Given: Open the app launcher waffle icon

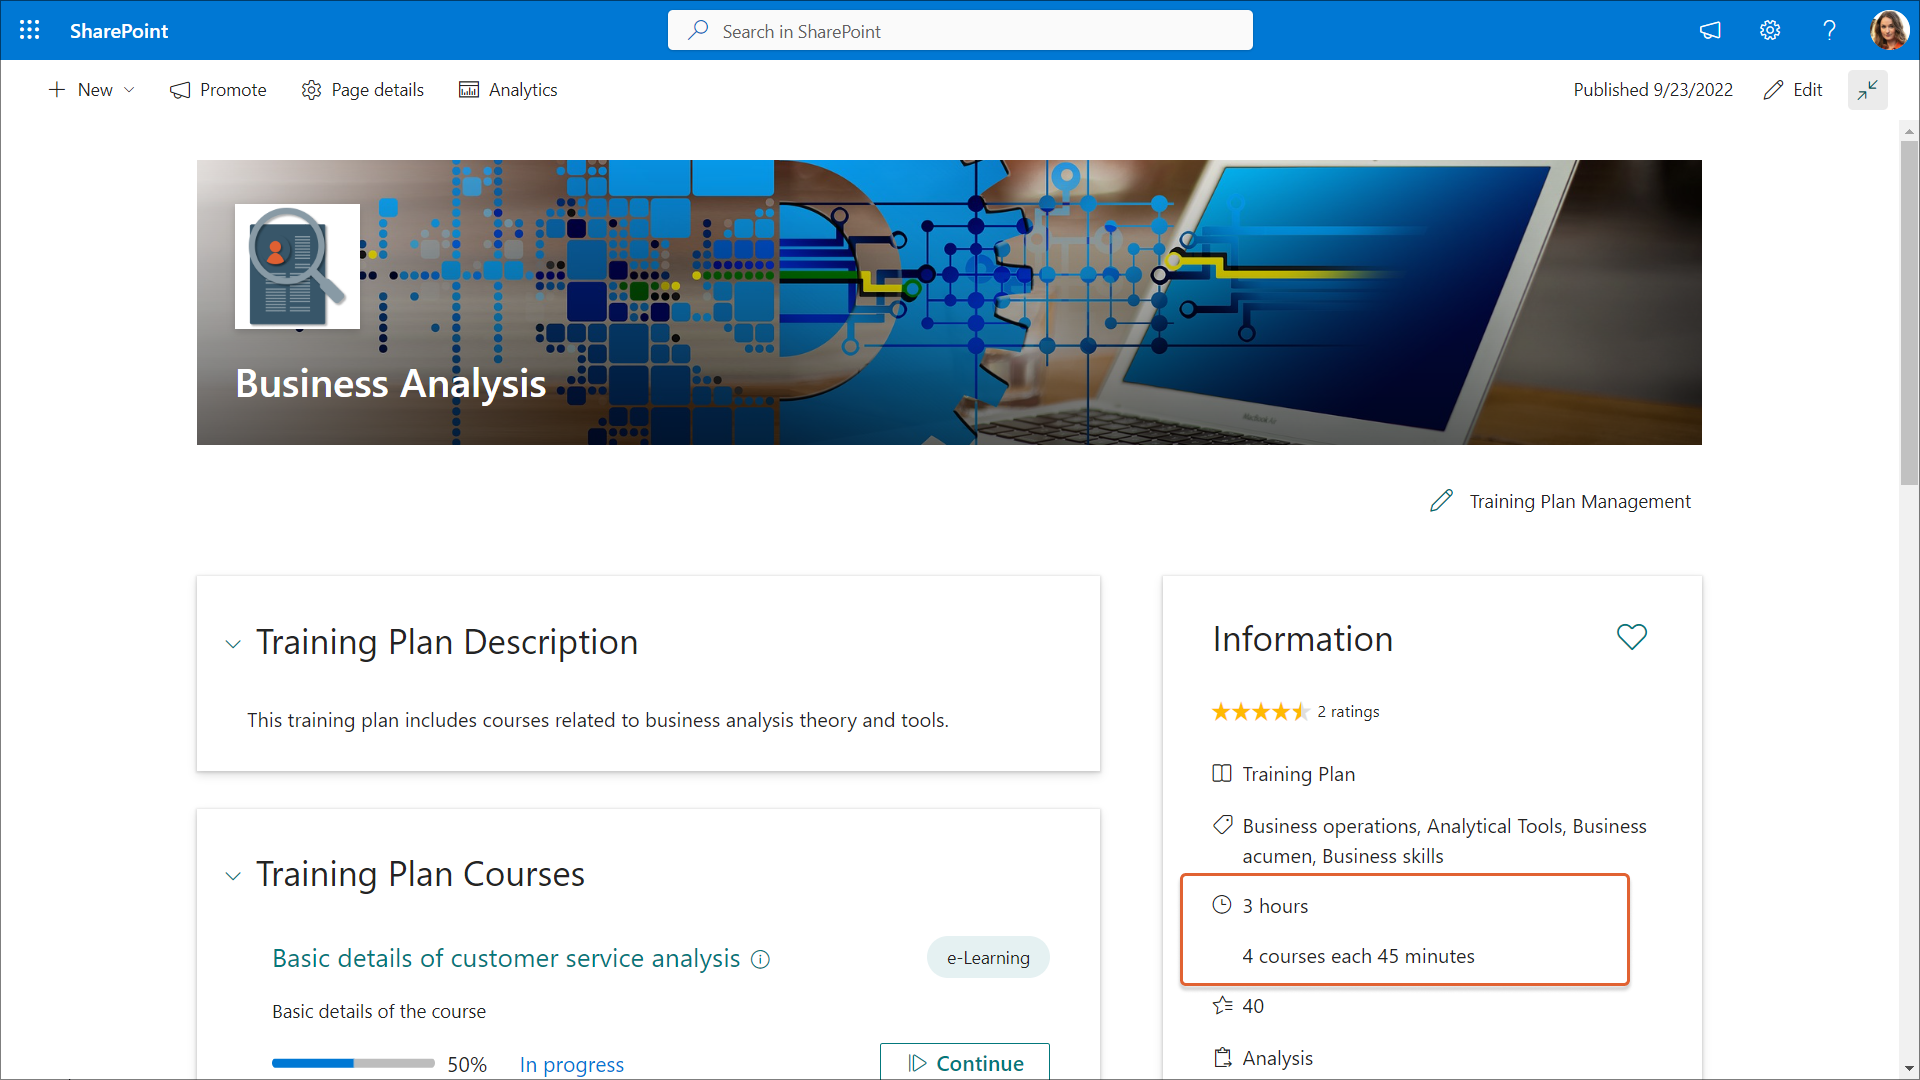Looking at the screenshot, I should pos(30,30).
